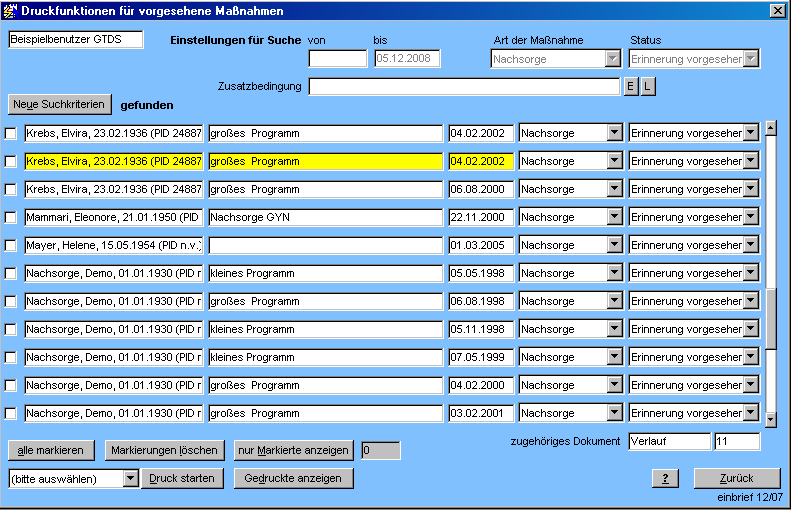Go back with the 'Zurück' button
Screen dimensions: 791x510
736,478
